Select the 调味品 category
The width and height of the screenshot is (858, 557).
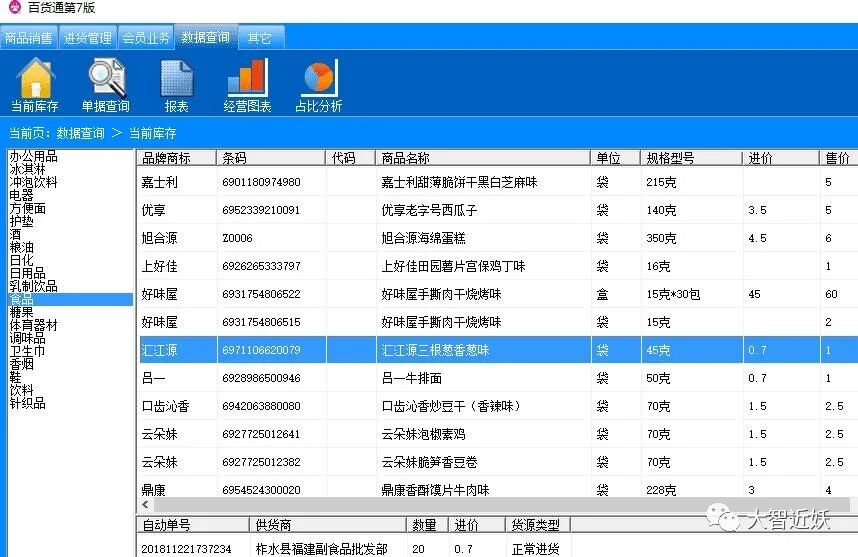(27, 338)
